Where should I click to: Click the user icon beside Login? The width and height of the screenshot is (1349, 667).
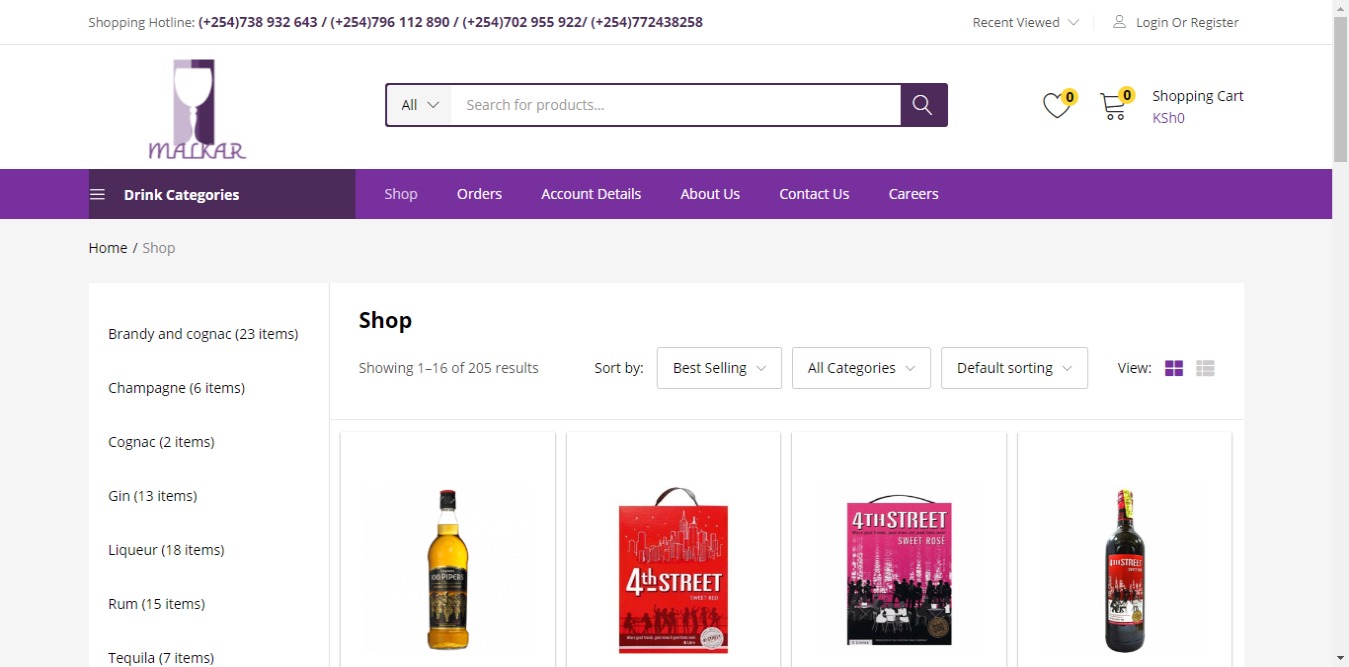(x=1119, y=22)
